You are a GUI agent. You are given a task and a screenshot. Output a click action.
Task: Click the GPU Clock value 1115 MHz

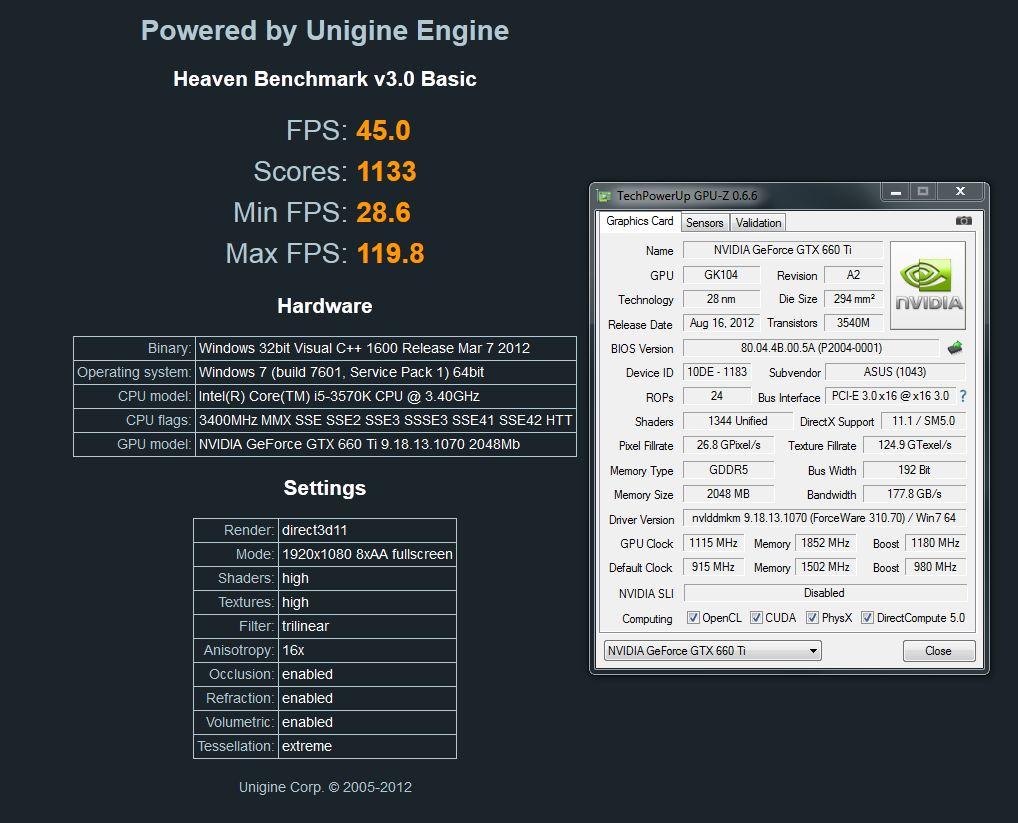click(x=713, y=543)
